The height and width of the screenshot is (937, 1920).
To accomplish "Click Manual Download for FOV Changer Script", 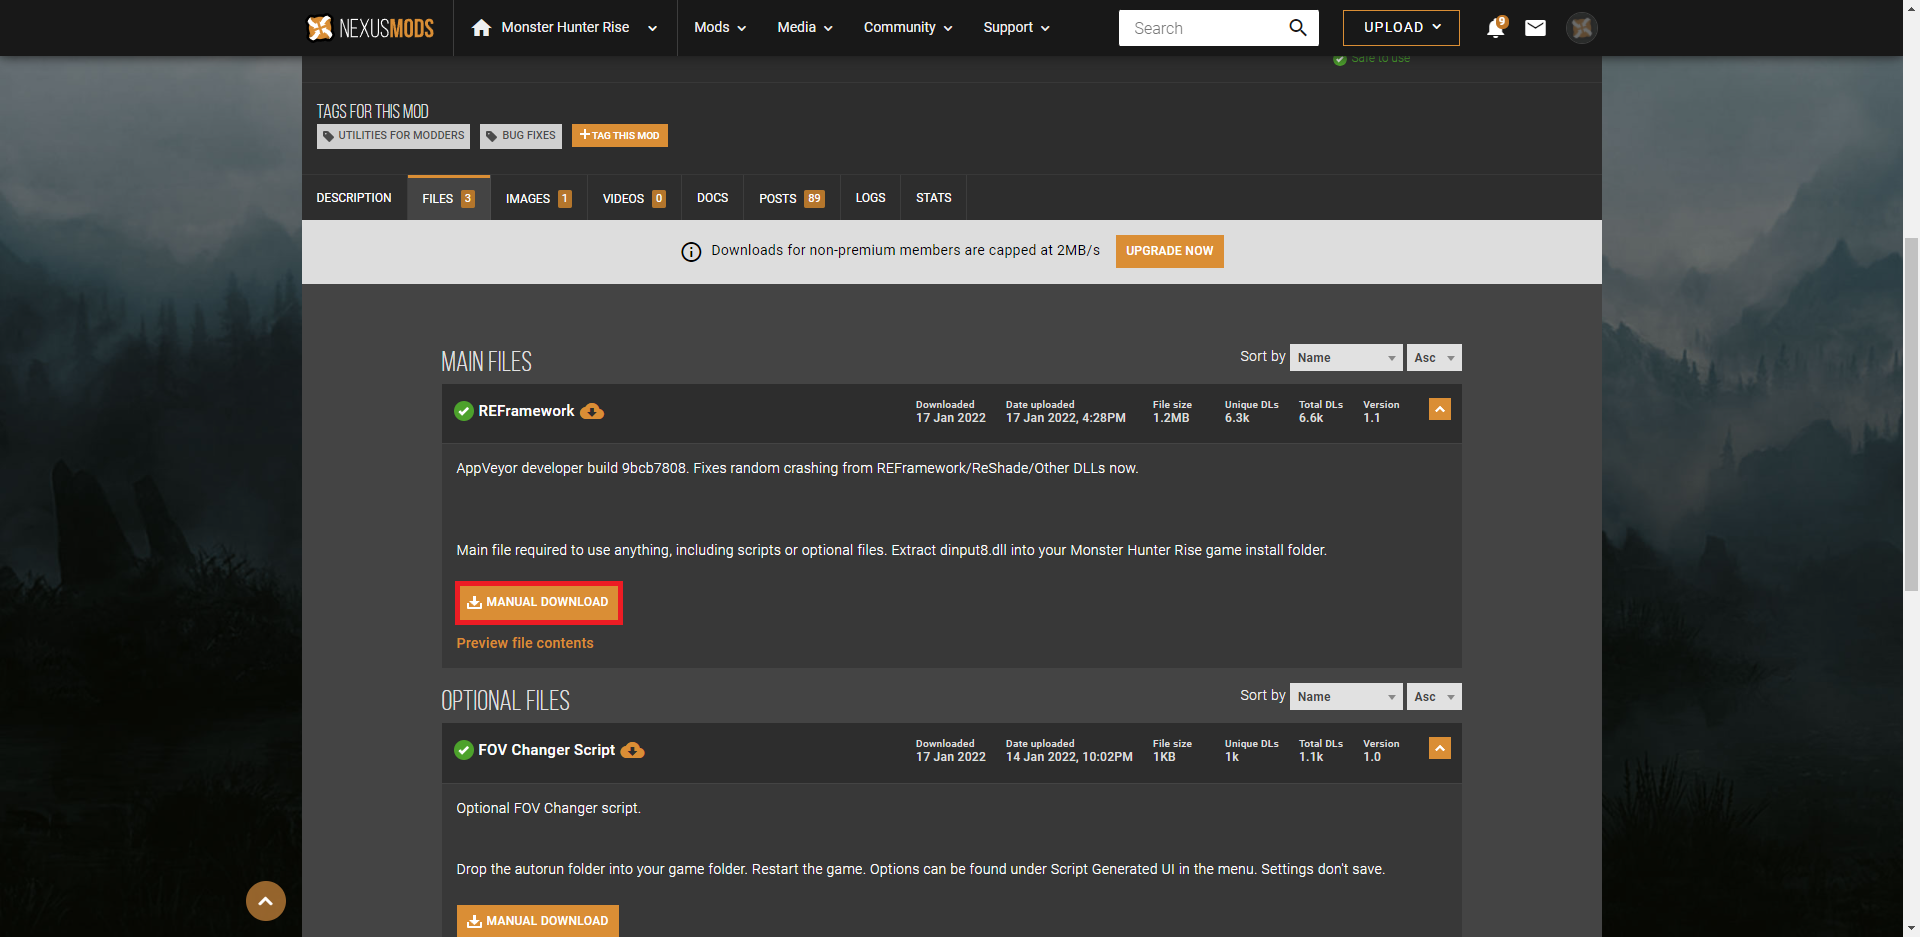I will [x=538, y=921].
